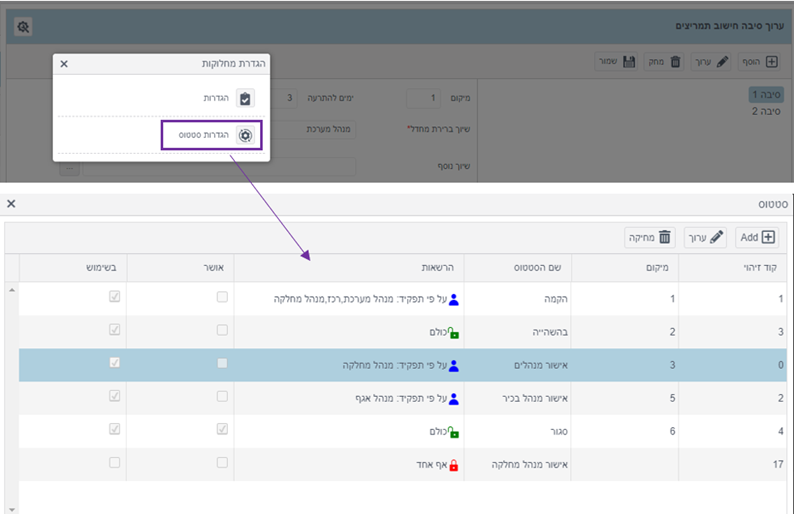Toggle בשימוש checkbox in סגור row

(114, 429)
